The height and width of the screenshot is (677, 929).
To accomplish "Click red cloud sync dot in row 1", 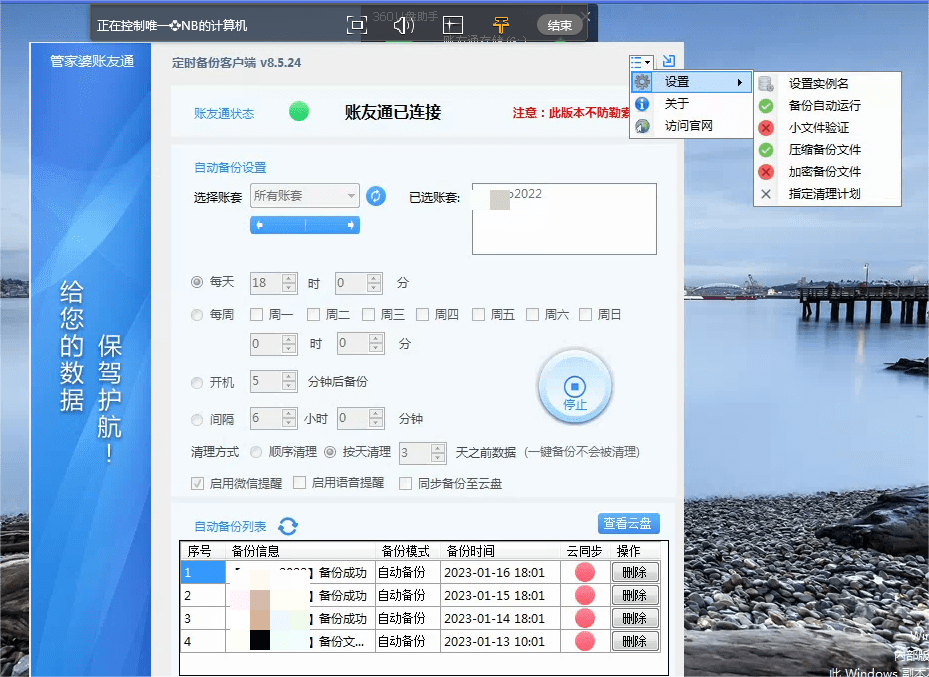I will (x=585, y=572).
